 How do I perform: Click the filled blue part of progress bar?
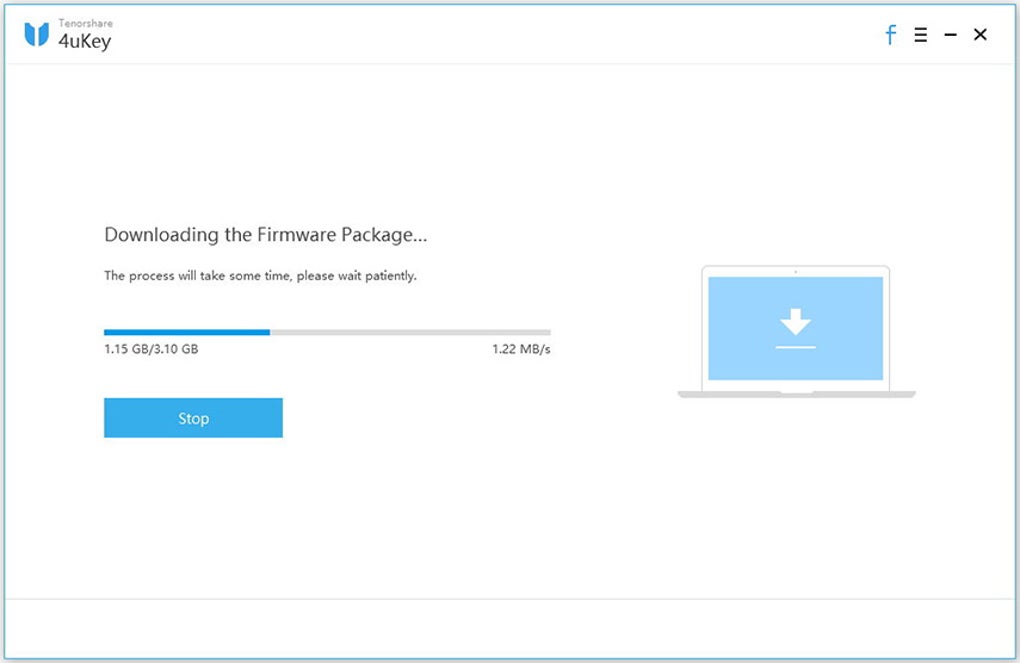point(186,332)
